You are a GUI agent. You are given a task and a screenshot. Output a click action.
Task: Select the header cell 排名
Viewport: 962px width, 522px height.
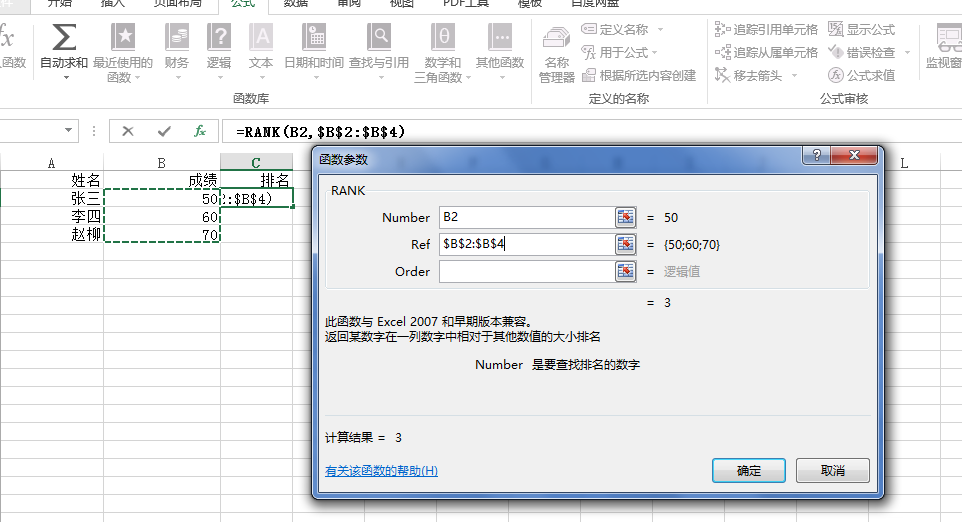tap(256, 180)
